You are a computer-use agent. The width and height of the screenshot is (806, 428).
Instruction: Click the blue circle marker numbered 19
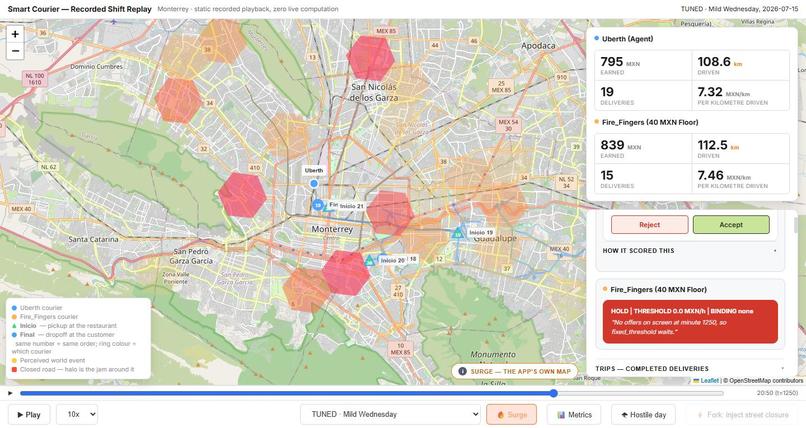coord(318,206)
